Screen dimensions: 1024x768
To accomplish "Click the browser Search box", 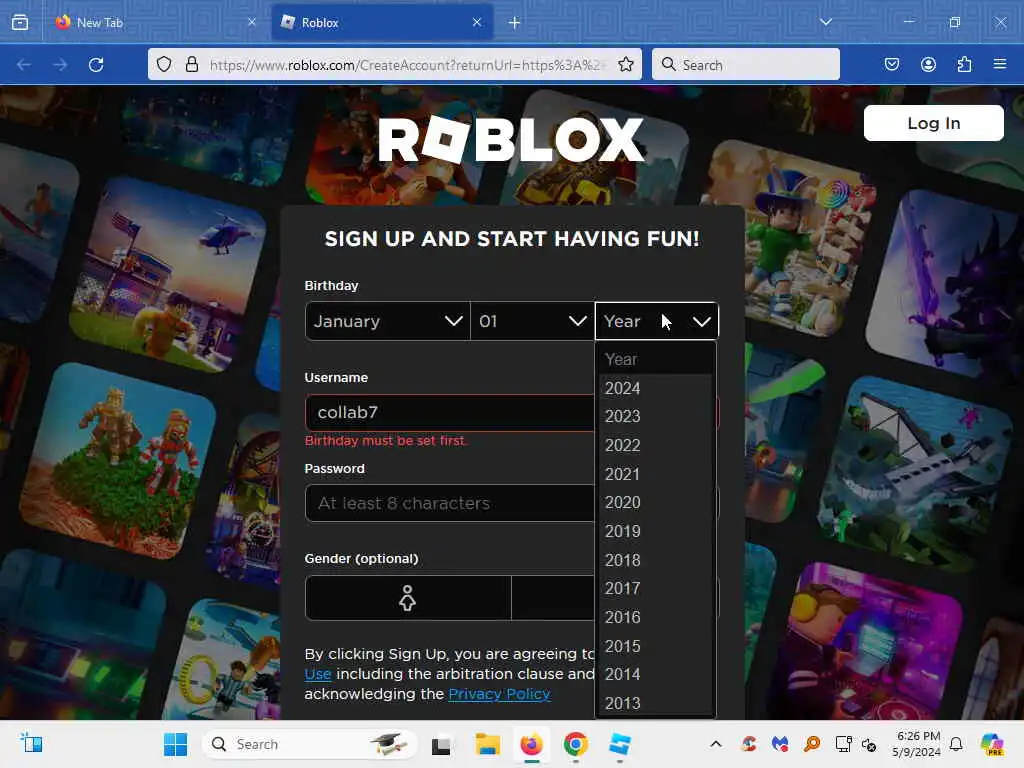I will (x=746, y=65).
